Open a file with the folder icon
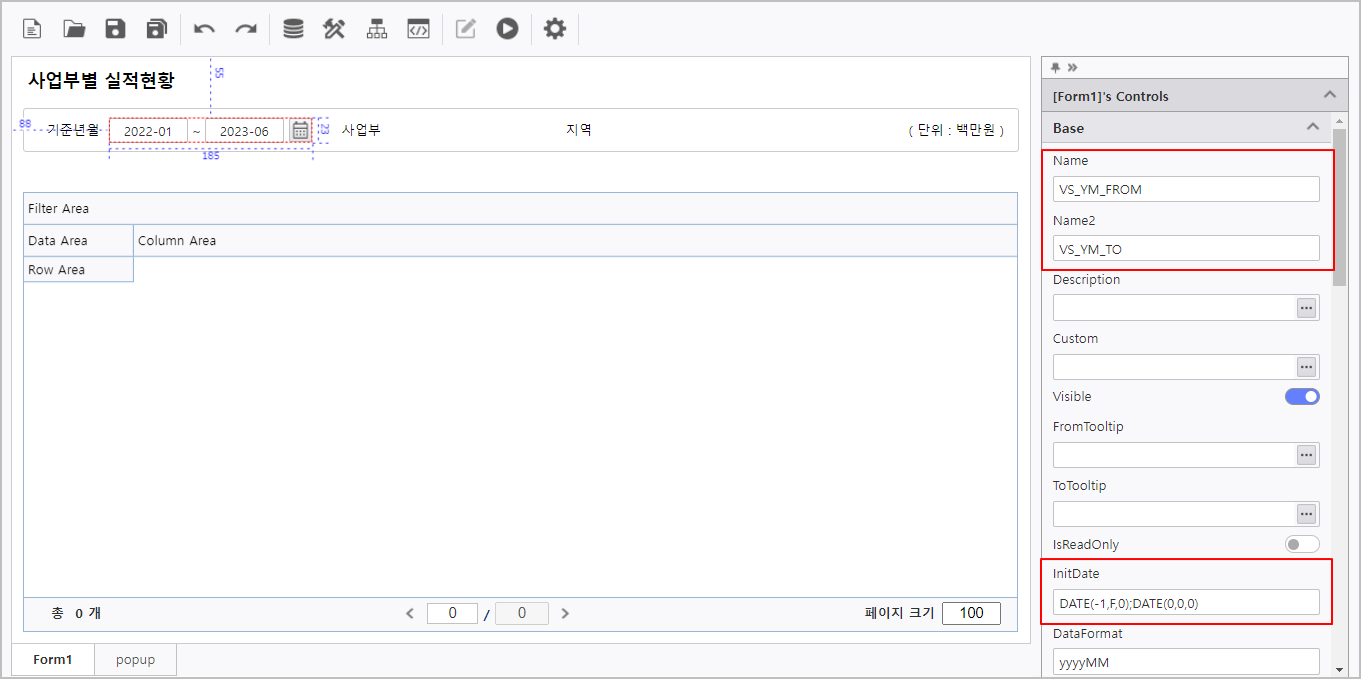This screenshot has height=679, width=1361. tap(74, 29)
